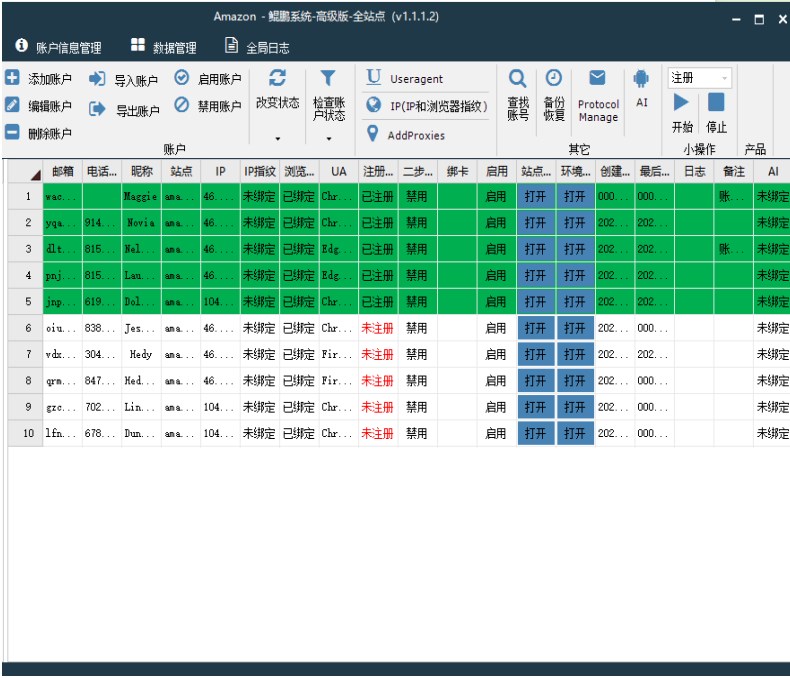The height and width of the screenshot is (678, 790).
Task: Click the 数据管理 grid icon
Action: click(138, 45)
